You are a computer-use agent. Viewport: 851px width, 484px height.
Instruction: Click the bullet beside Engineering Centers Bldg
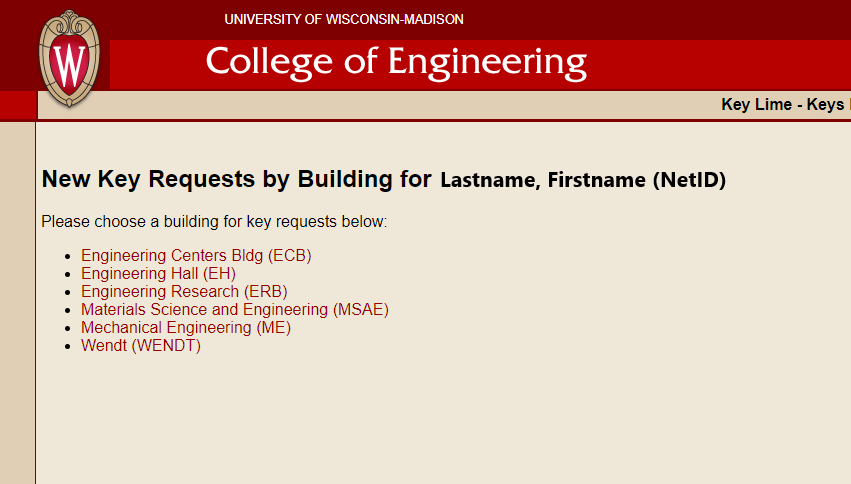[x=68, y=256]
